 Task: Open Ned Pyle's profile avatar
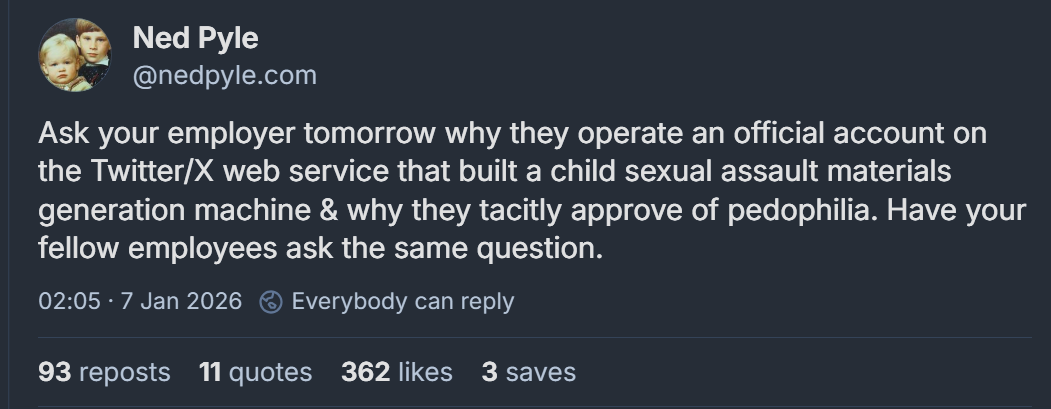pyautogui.click(x=74, y=56)
